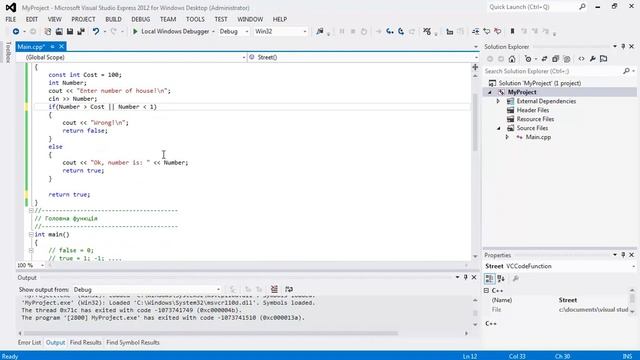The height and width of the screenshot is (360, 640).
Task: Open the Win32 platform dropdown
Action: point(280,31)
